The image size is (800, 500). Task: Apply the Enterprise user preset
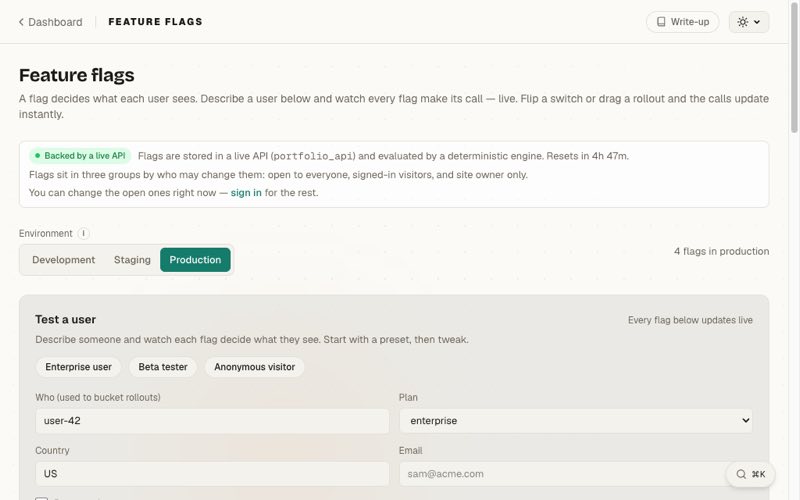click(78, 367)
